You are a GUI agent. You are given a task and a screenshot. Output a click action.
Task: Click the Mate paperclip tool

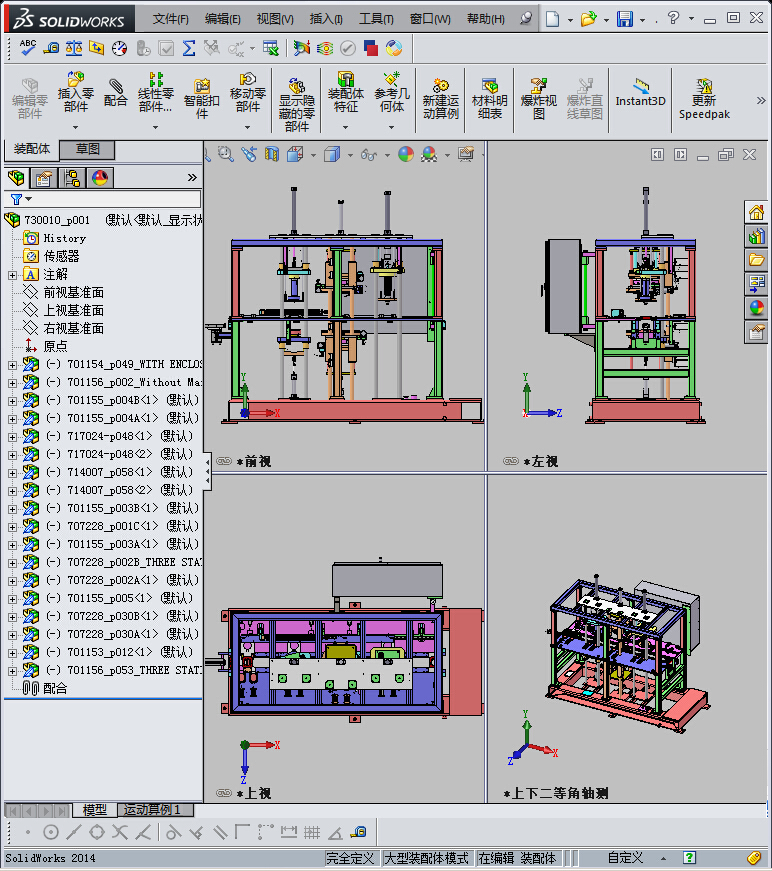point(116,92)
